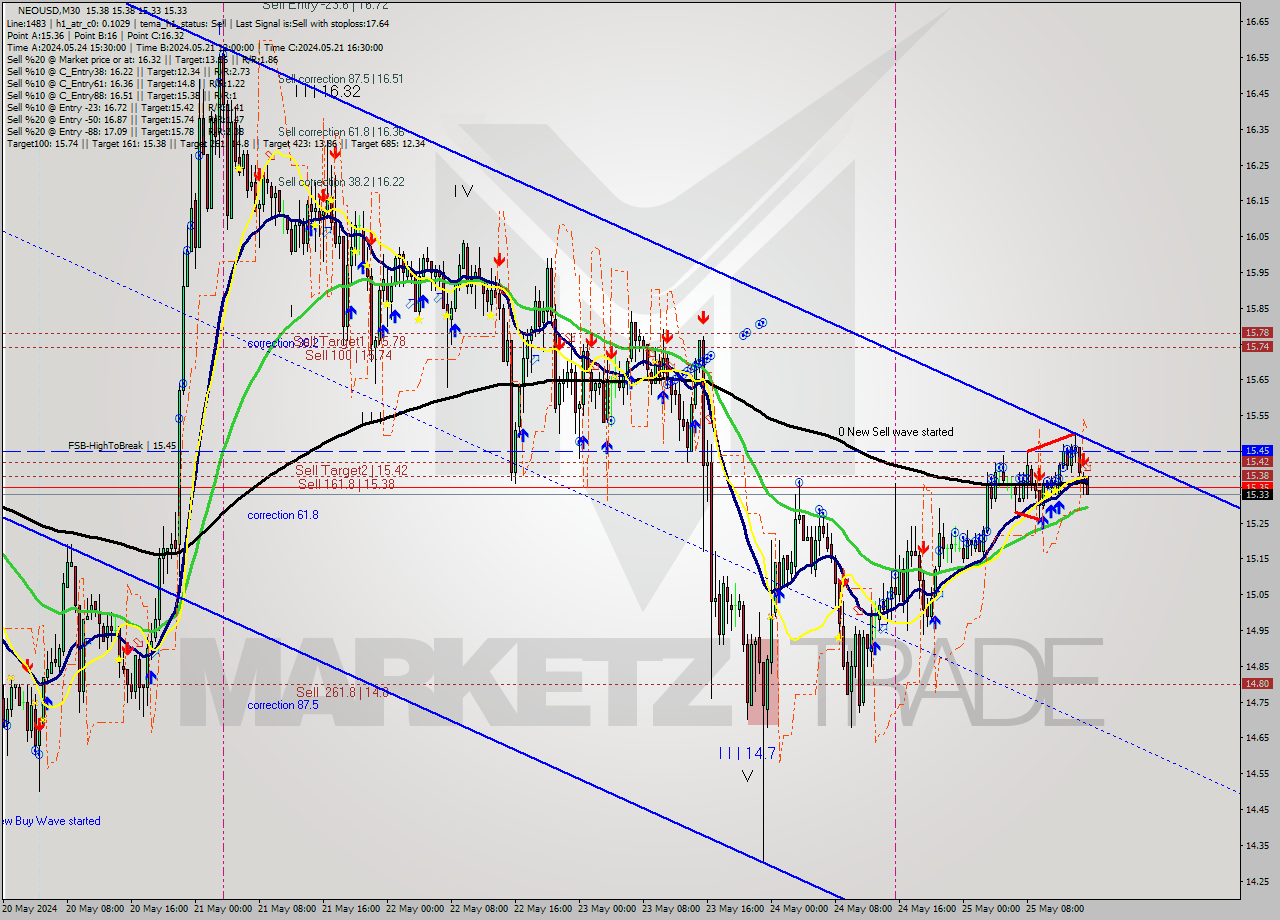This screenshot has height=920, width=1280.
Task: Select the blue 'correction 87.5' label
Action: click(x=283, y=705)
